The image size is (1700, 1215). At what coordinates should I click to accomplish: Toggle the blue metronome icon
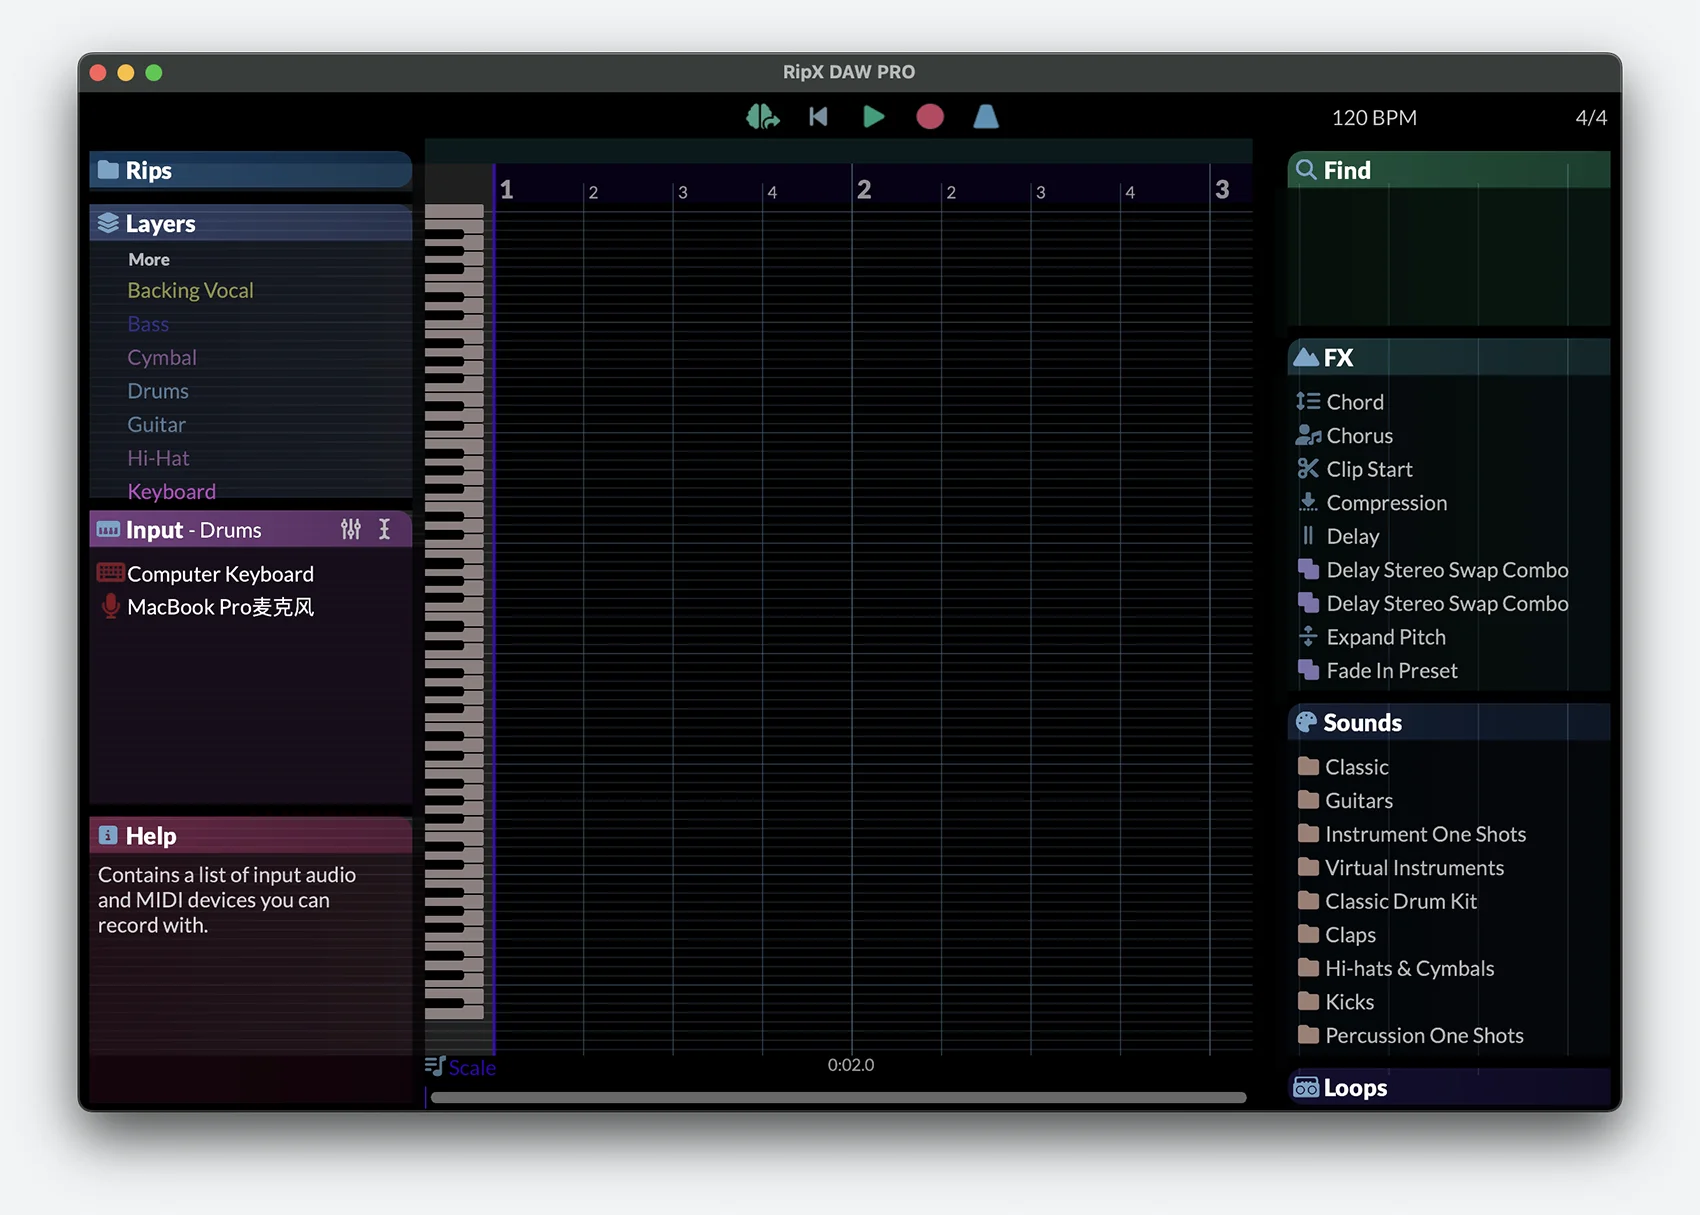(x=986, y=117)
